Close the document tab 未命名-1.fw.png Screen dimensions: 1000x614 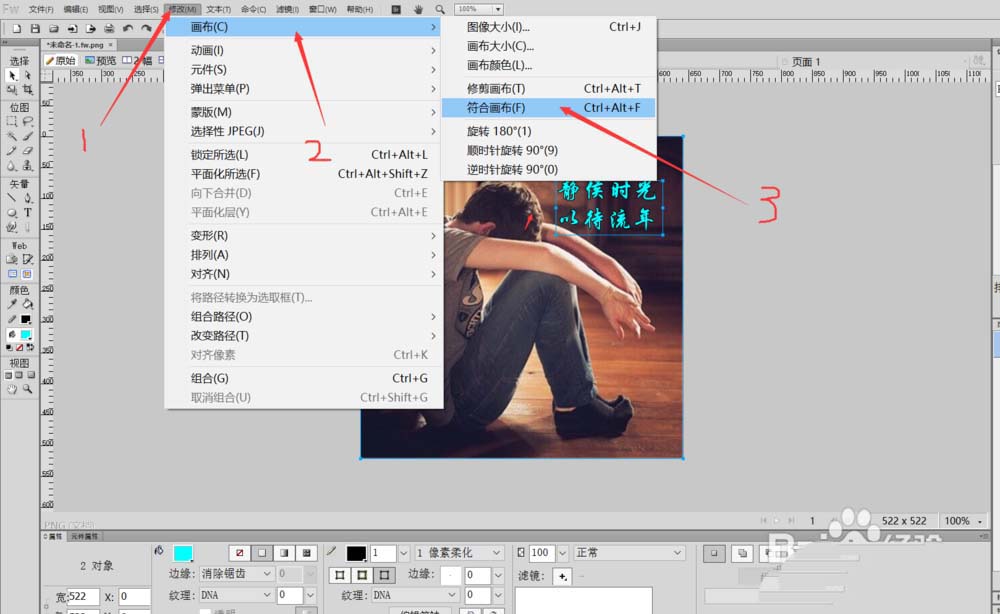click(x=110, y=45)
